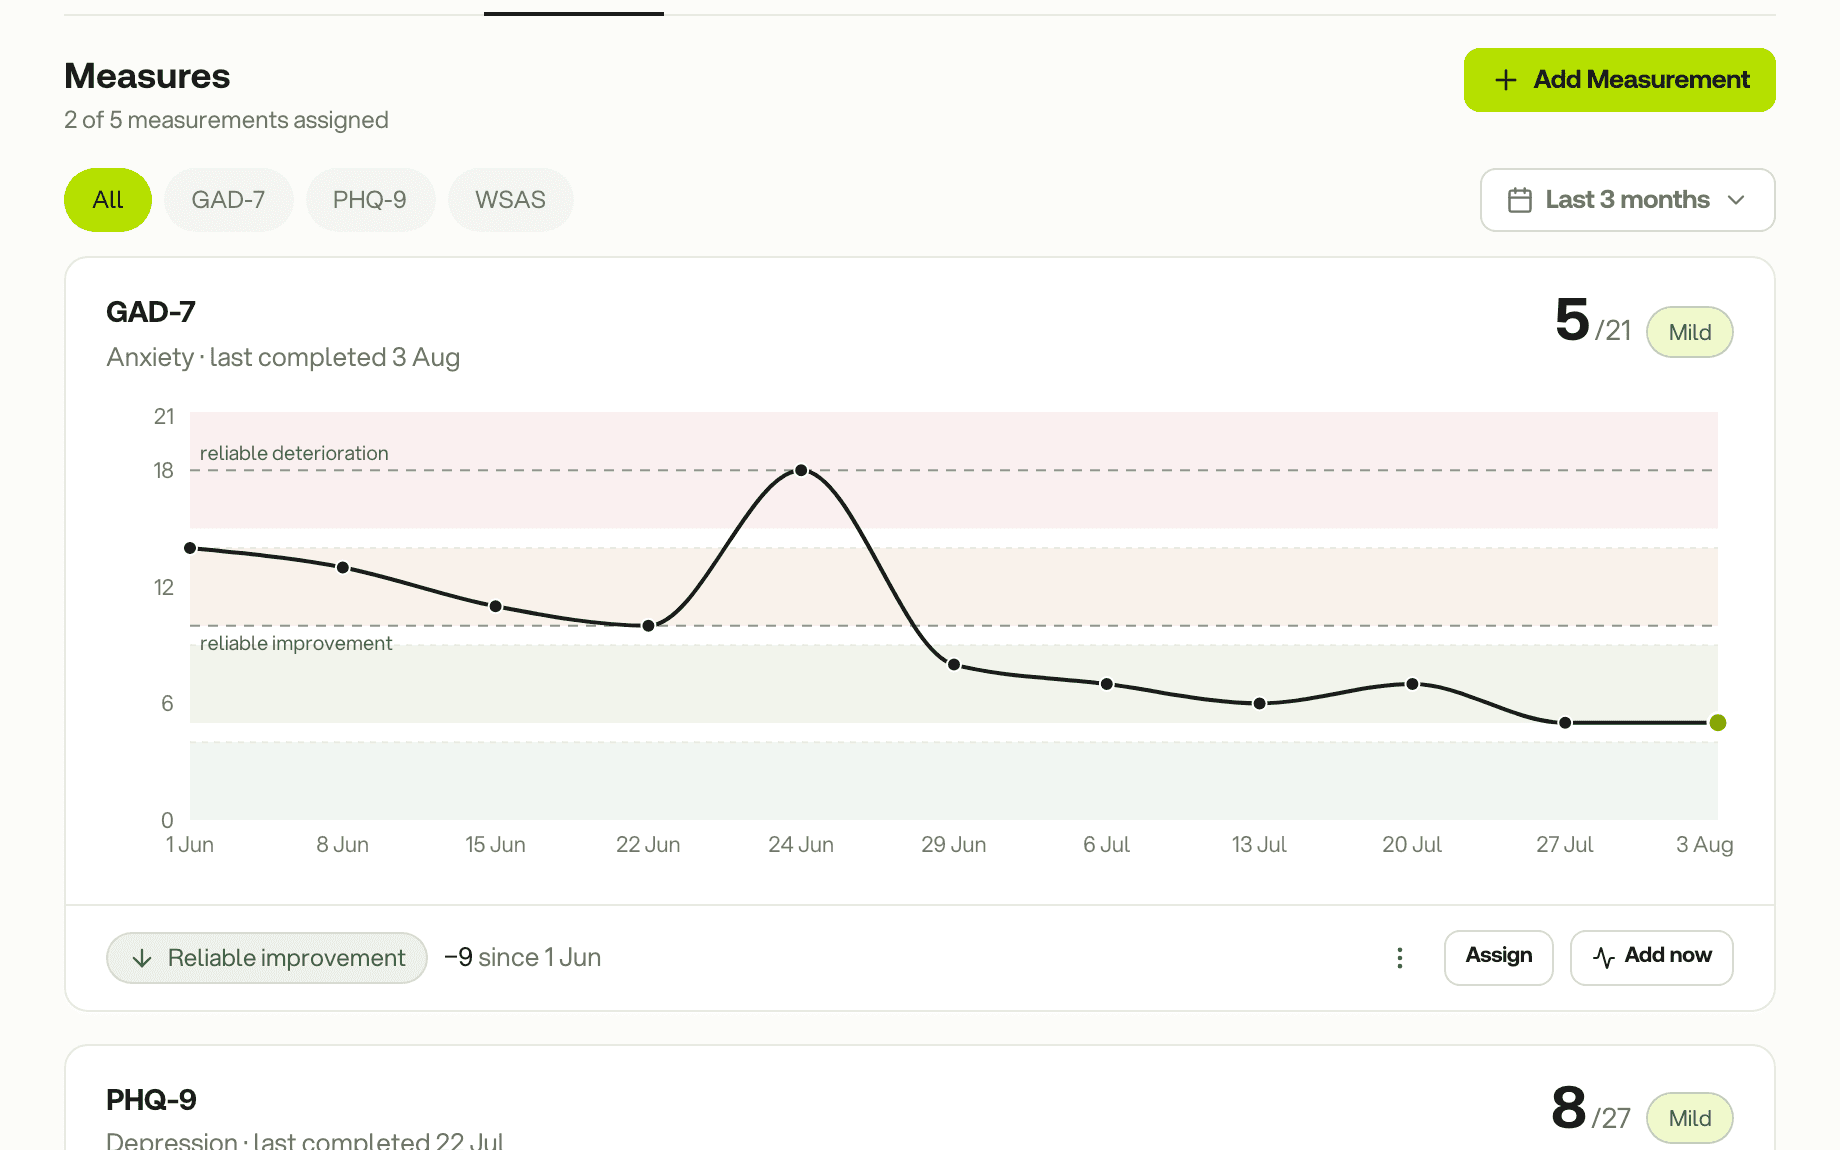This screenshot has height=1150, width=1840.
Task: Select the 29 Jun data point on chart
Action: [x=954, y=665]
